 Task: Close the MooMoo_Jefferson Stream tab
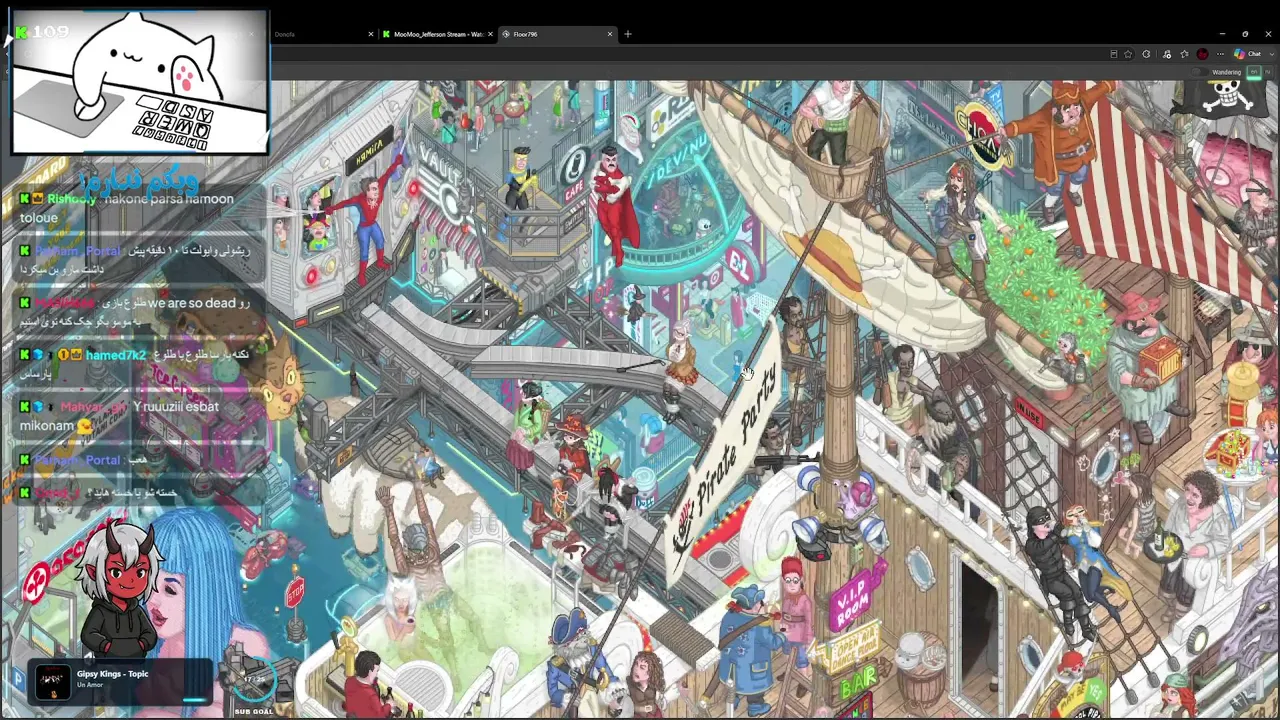coord(490,34)
